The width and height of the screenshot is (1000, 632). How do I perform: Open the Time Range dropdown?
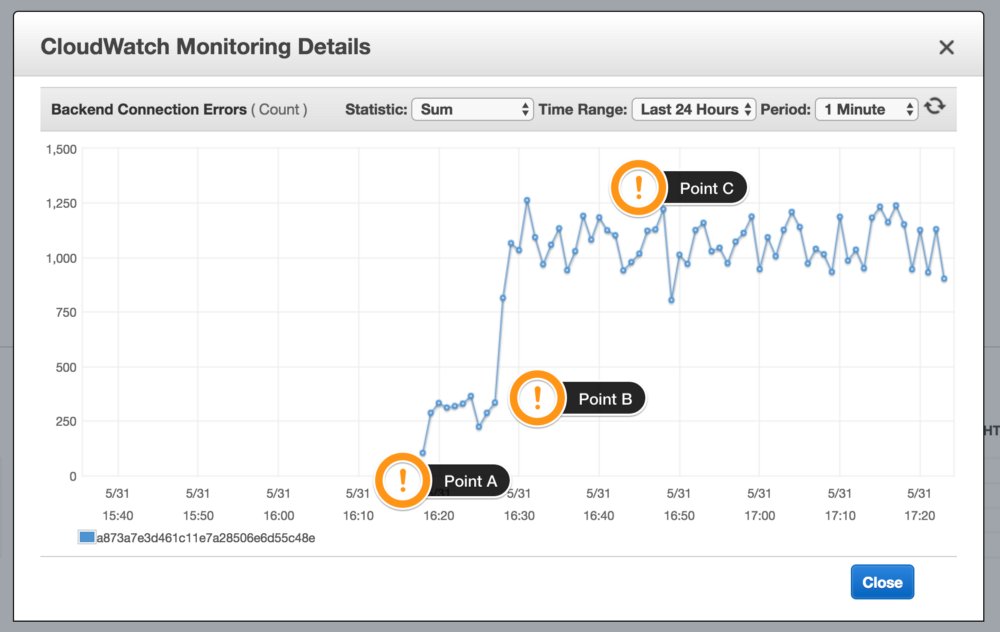click(694, 109)
